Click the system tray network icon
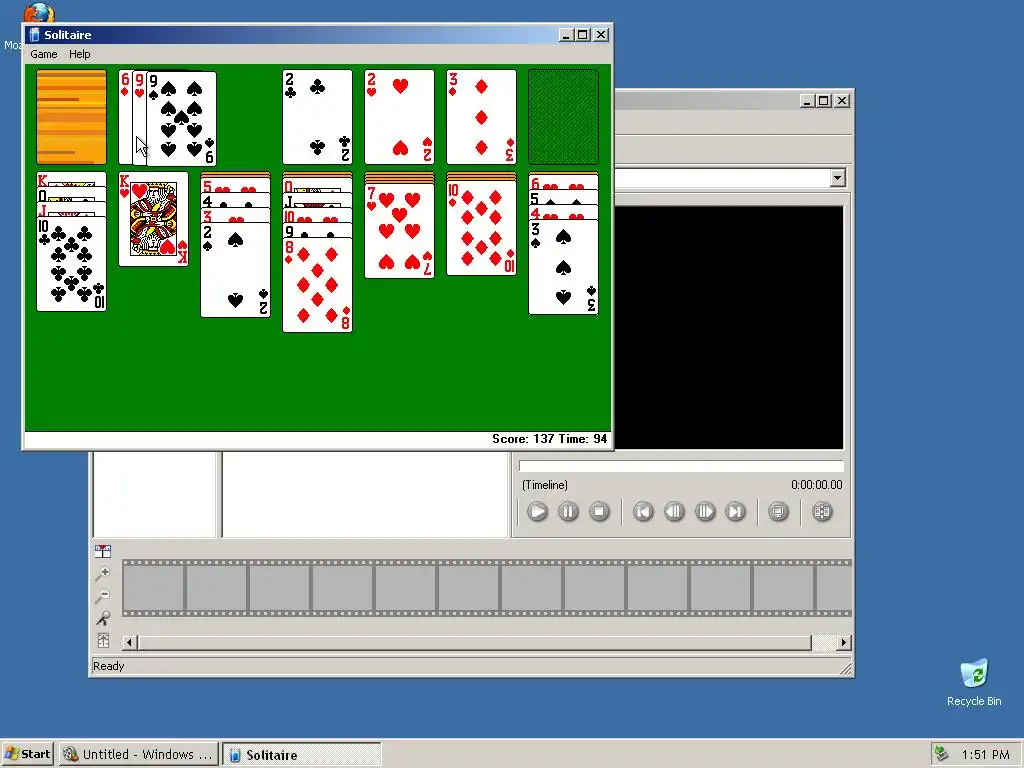 (941, 754)
